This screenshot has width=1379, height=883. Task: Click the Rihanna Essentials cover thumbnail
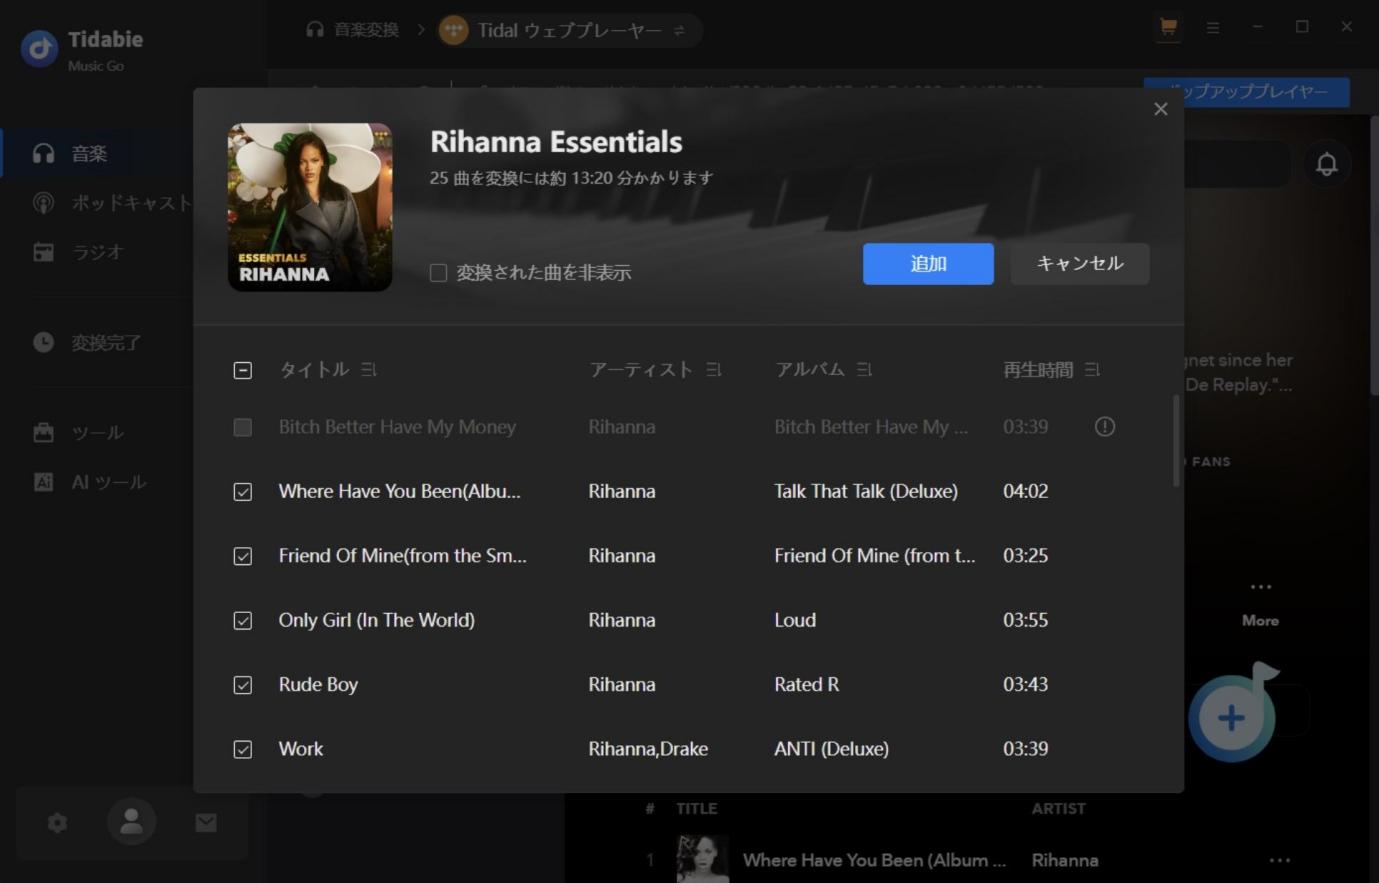(x=310, y=207)
